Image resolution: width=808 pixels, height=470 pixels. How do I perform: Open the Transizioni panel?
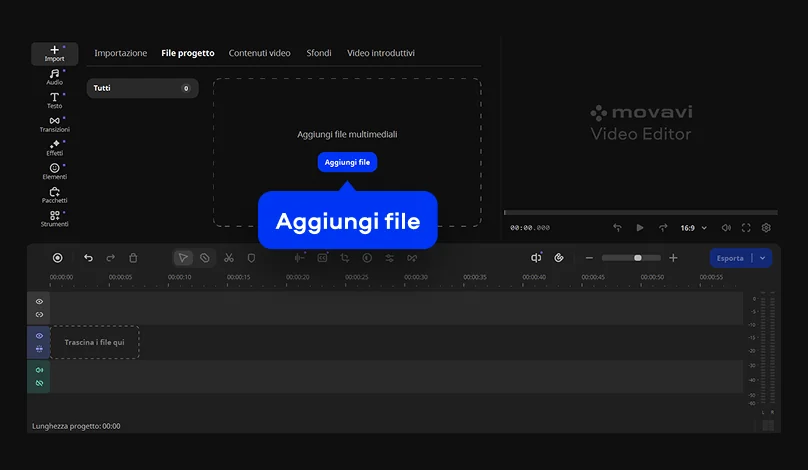pyautogui.click(x=54, y=124)
